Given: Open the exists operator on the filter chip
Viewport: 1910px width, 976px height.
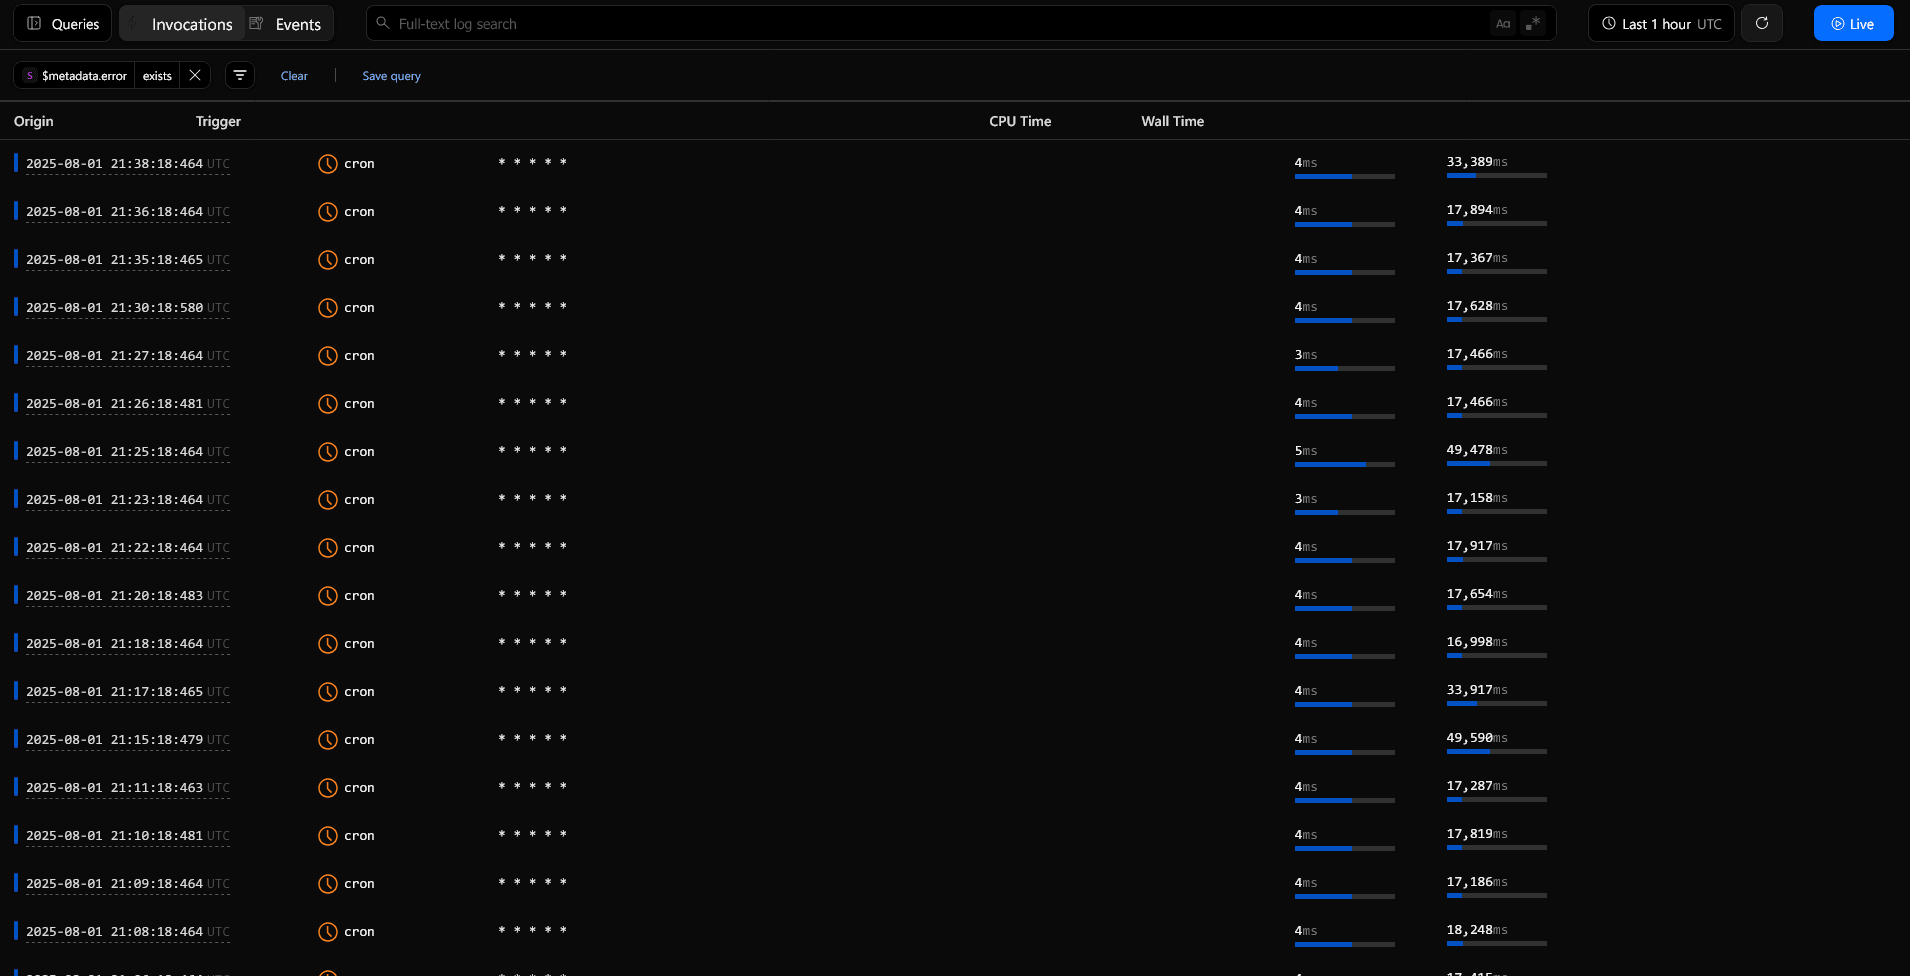Looking at the screenshot, I should click(157, 75).
